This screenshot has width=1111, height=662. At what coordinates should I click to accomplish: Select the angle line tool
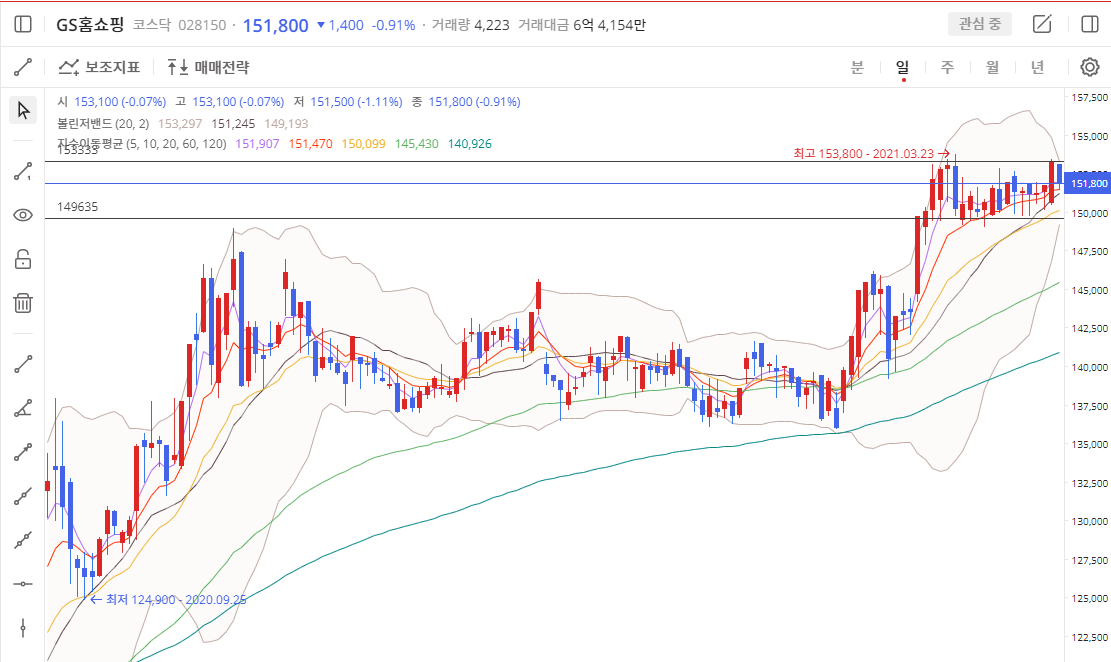[23, 408]
